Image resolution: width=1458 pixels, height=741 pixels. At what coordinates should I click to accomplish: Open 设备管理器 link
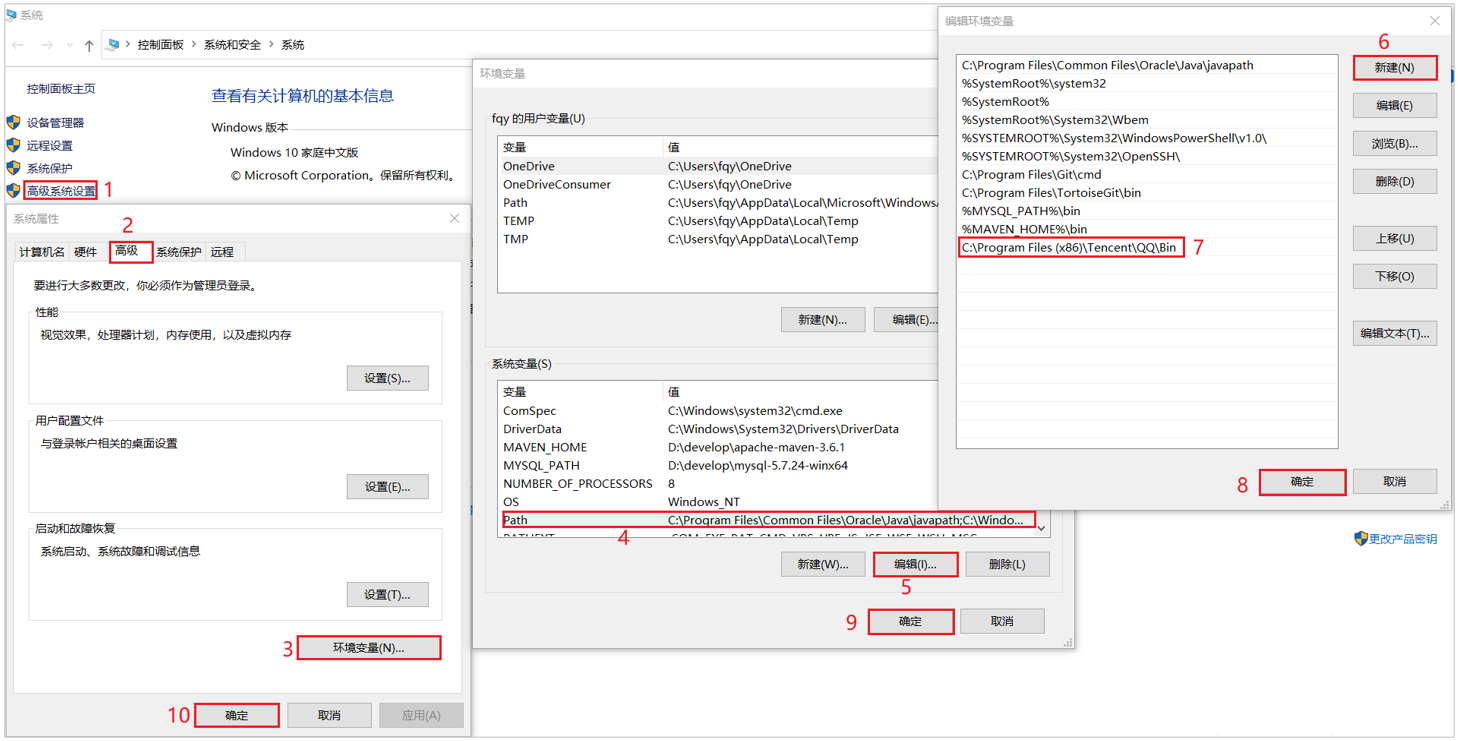tap(55, 123)
